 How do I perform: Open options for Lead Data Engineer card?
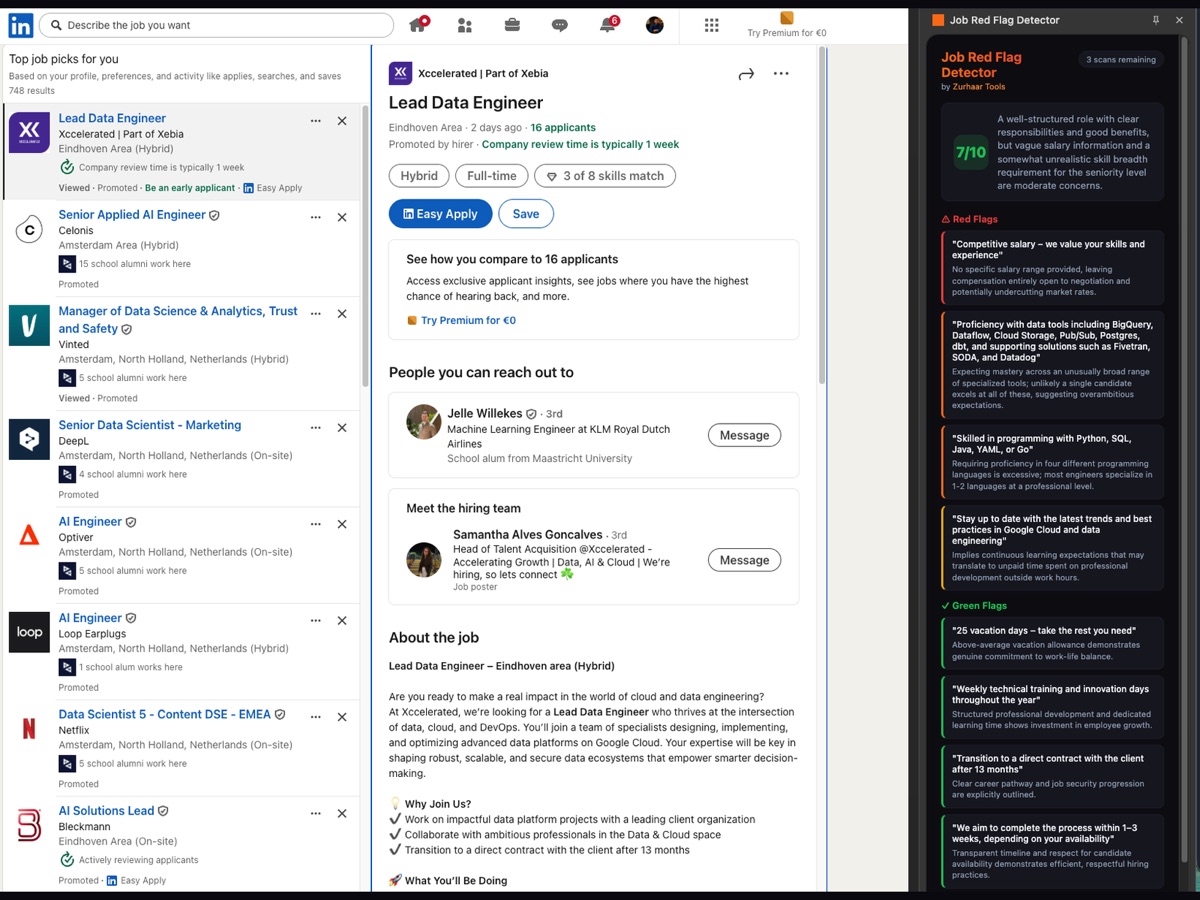pos(316,121)
